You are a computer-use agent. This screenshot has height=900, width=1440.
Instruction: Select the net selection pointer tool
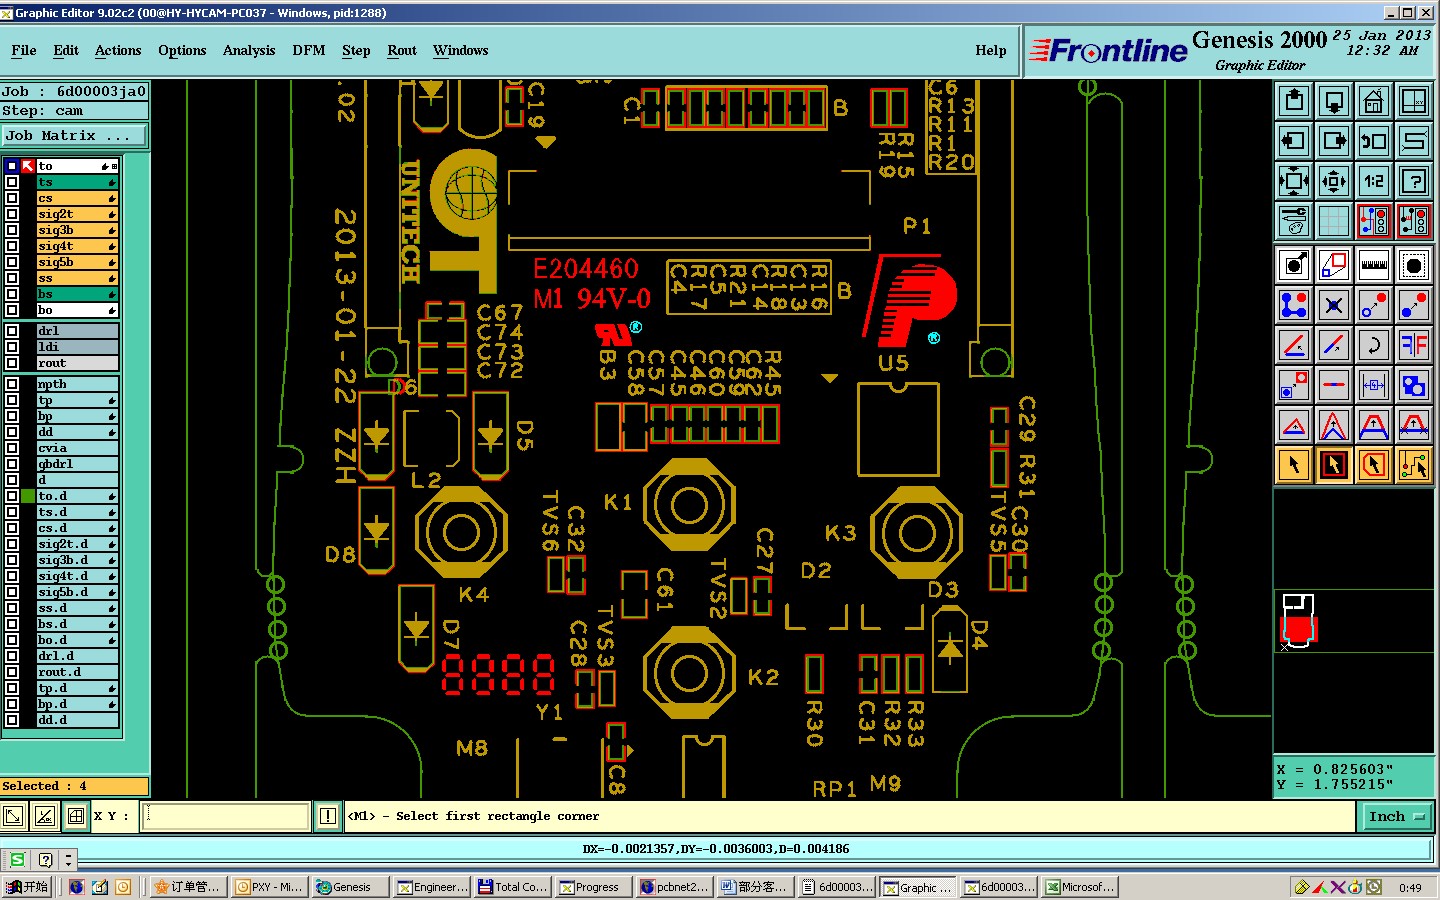(x=1414, y=465)
